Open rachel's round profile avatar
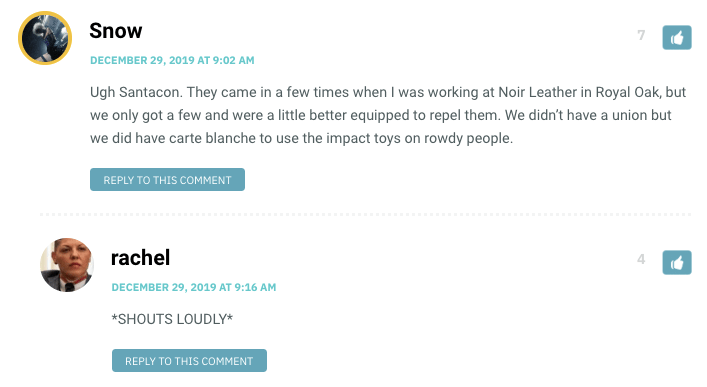Viewport: 707px width, 387px height. tap(67, 265)
